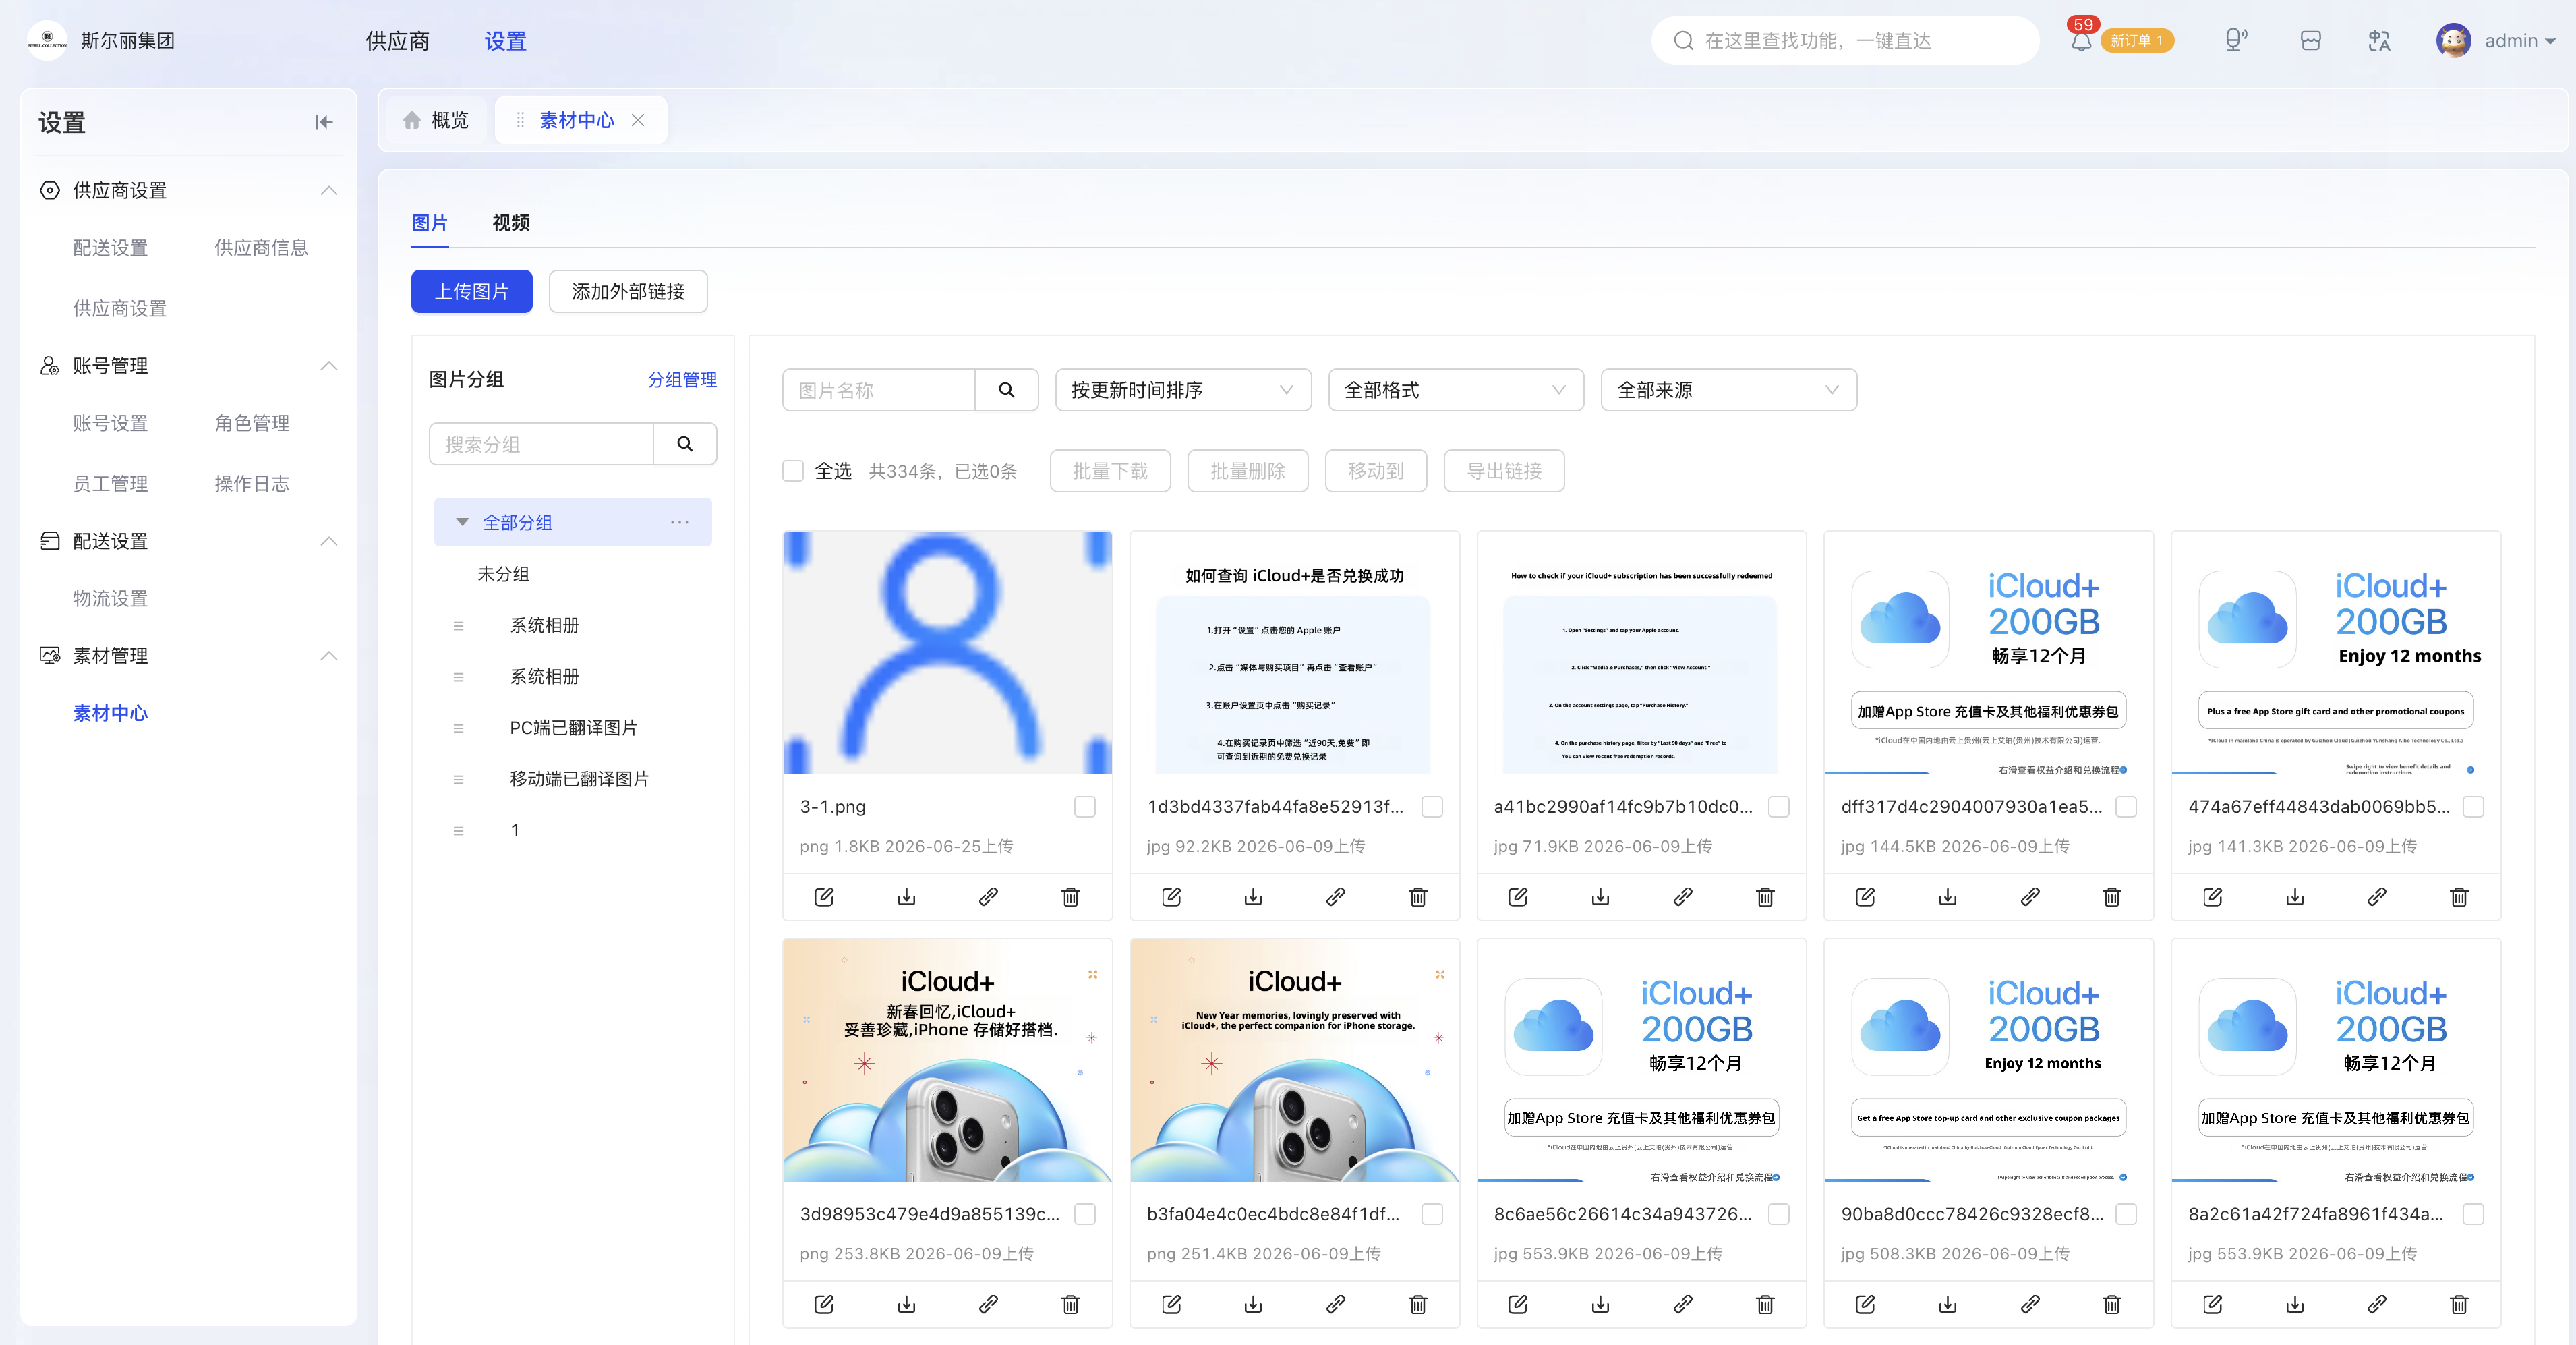Screen dimensions: 2576x1345
Task: Edit the a41bc2990af1 image name
Action: (1518, 897)
